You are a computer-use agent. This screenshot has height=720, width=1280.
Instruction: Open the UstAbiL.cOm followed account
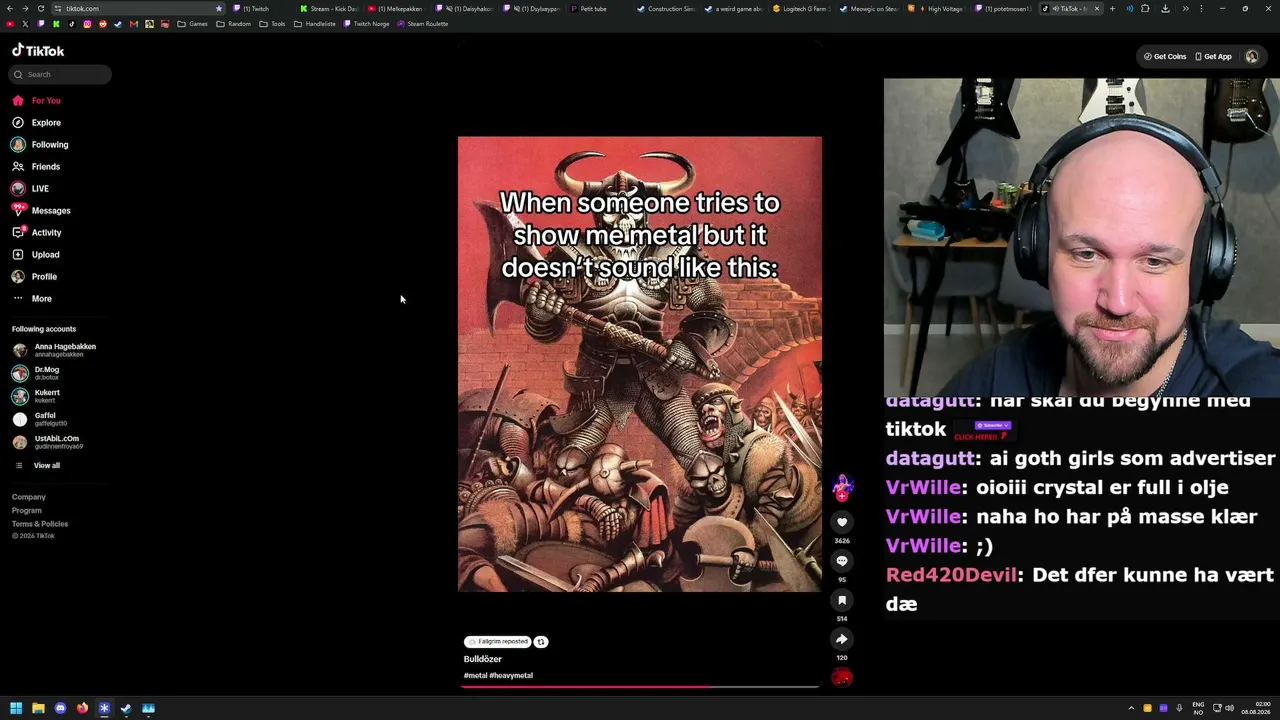click(x=47, y=442)
